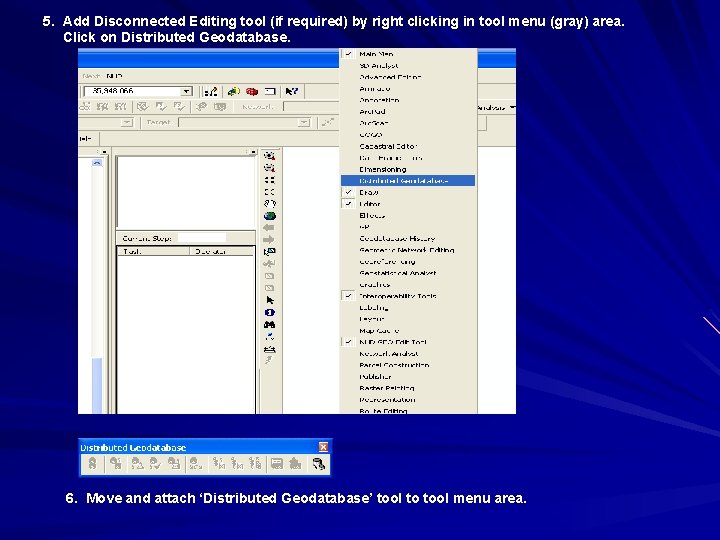Viewport: 720px width, 540px height.
Task: Uncheck Main Menu in toolbar list
Action: coord(408,54)
